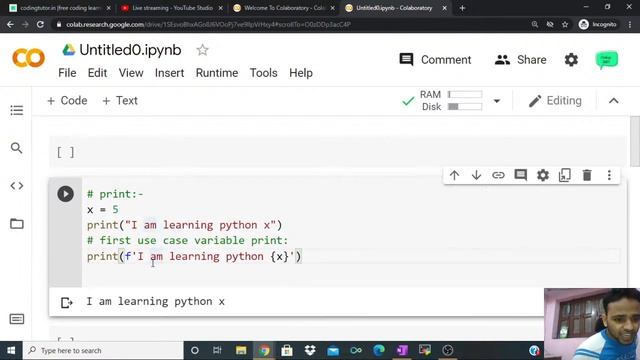
Task: Open the Google Drive icon beside title
Action: point(69,50)
